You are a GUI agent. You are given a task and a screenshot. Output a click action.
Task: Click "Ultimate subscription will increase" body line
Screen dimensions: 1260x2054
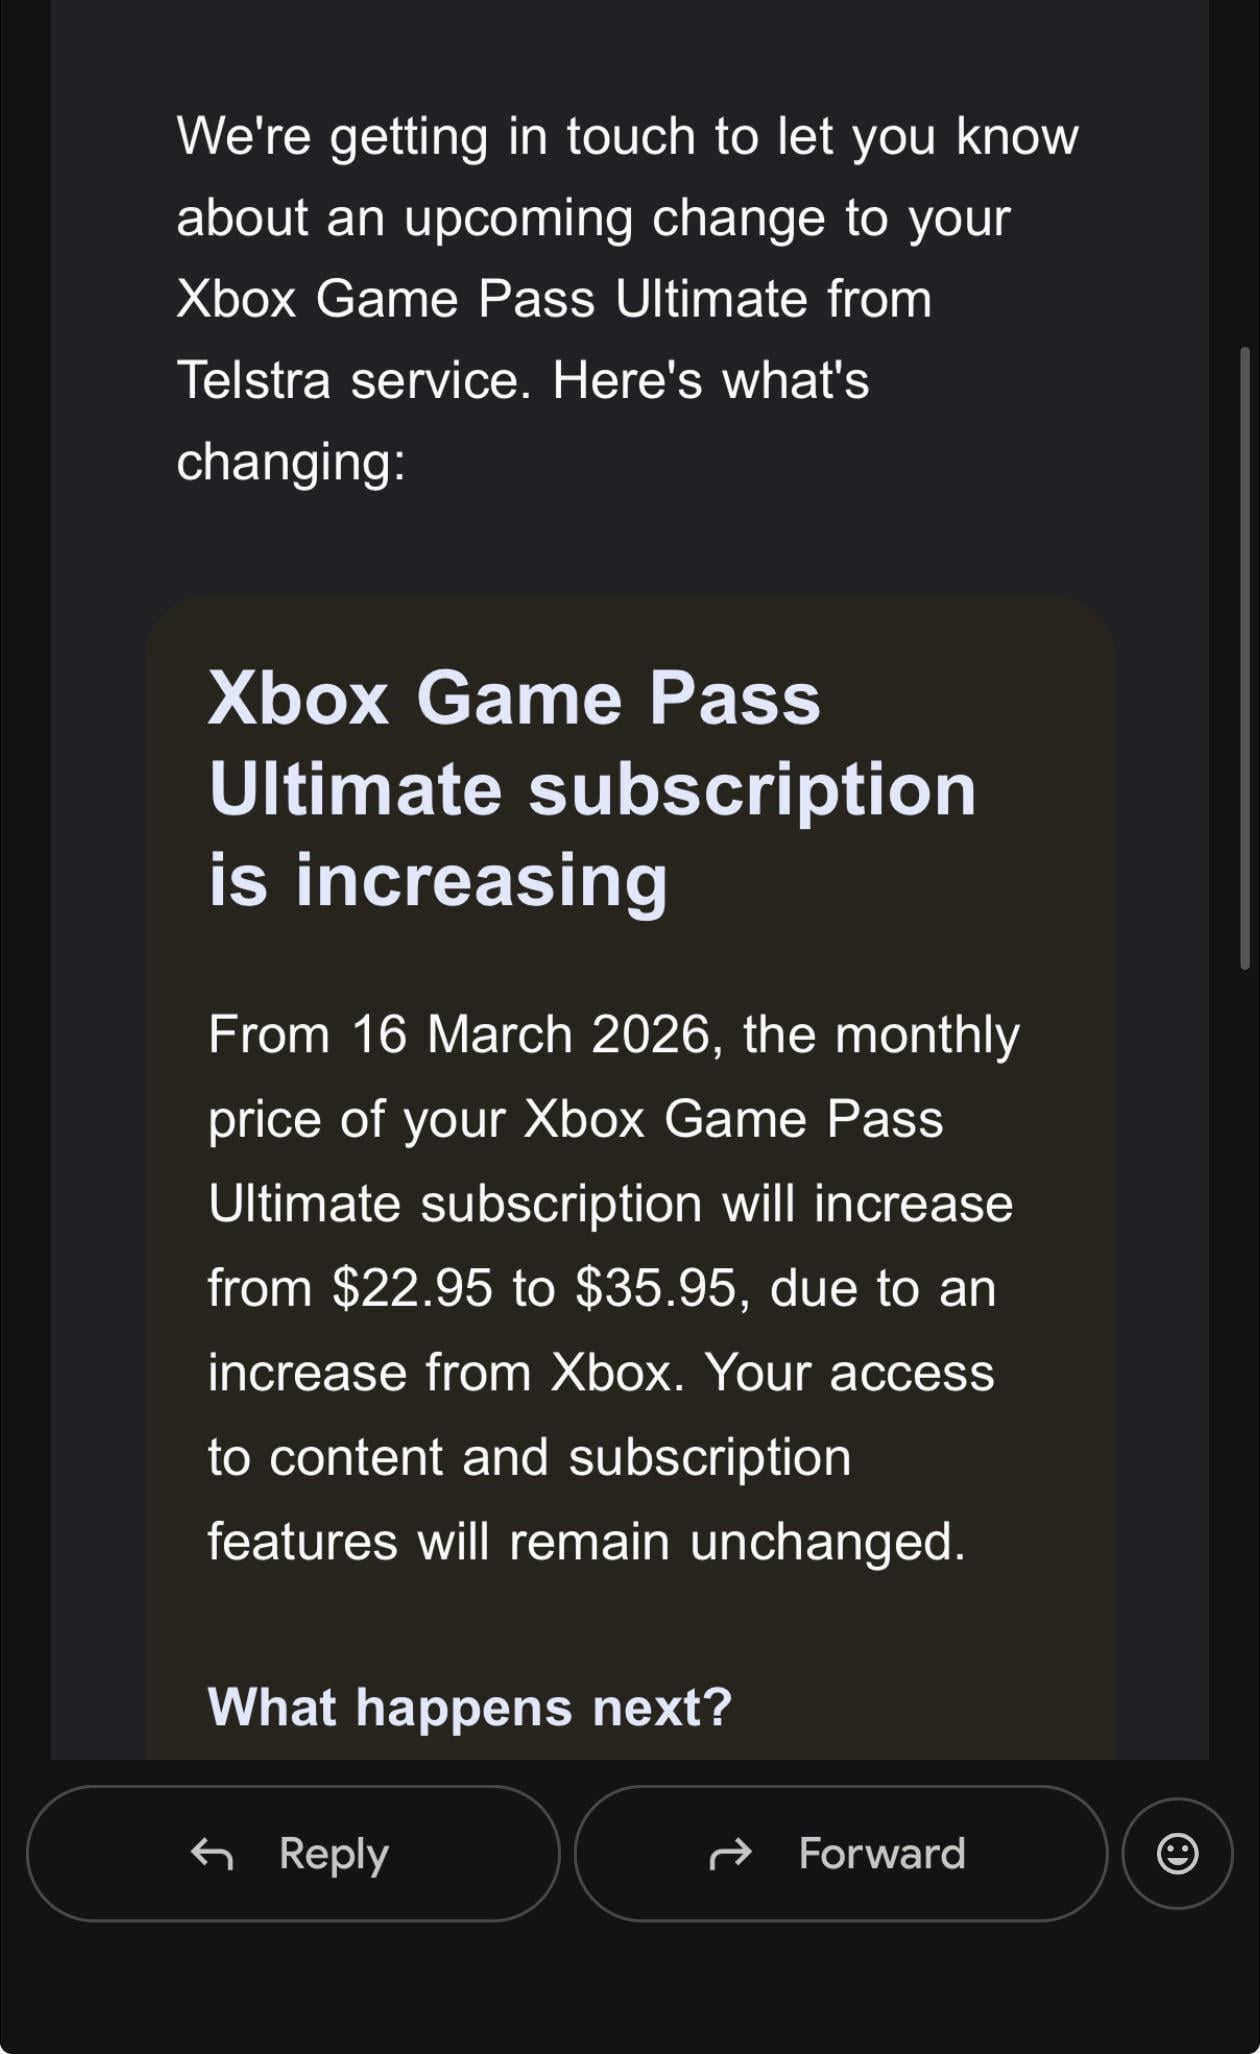click(x=610, y=1203)
